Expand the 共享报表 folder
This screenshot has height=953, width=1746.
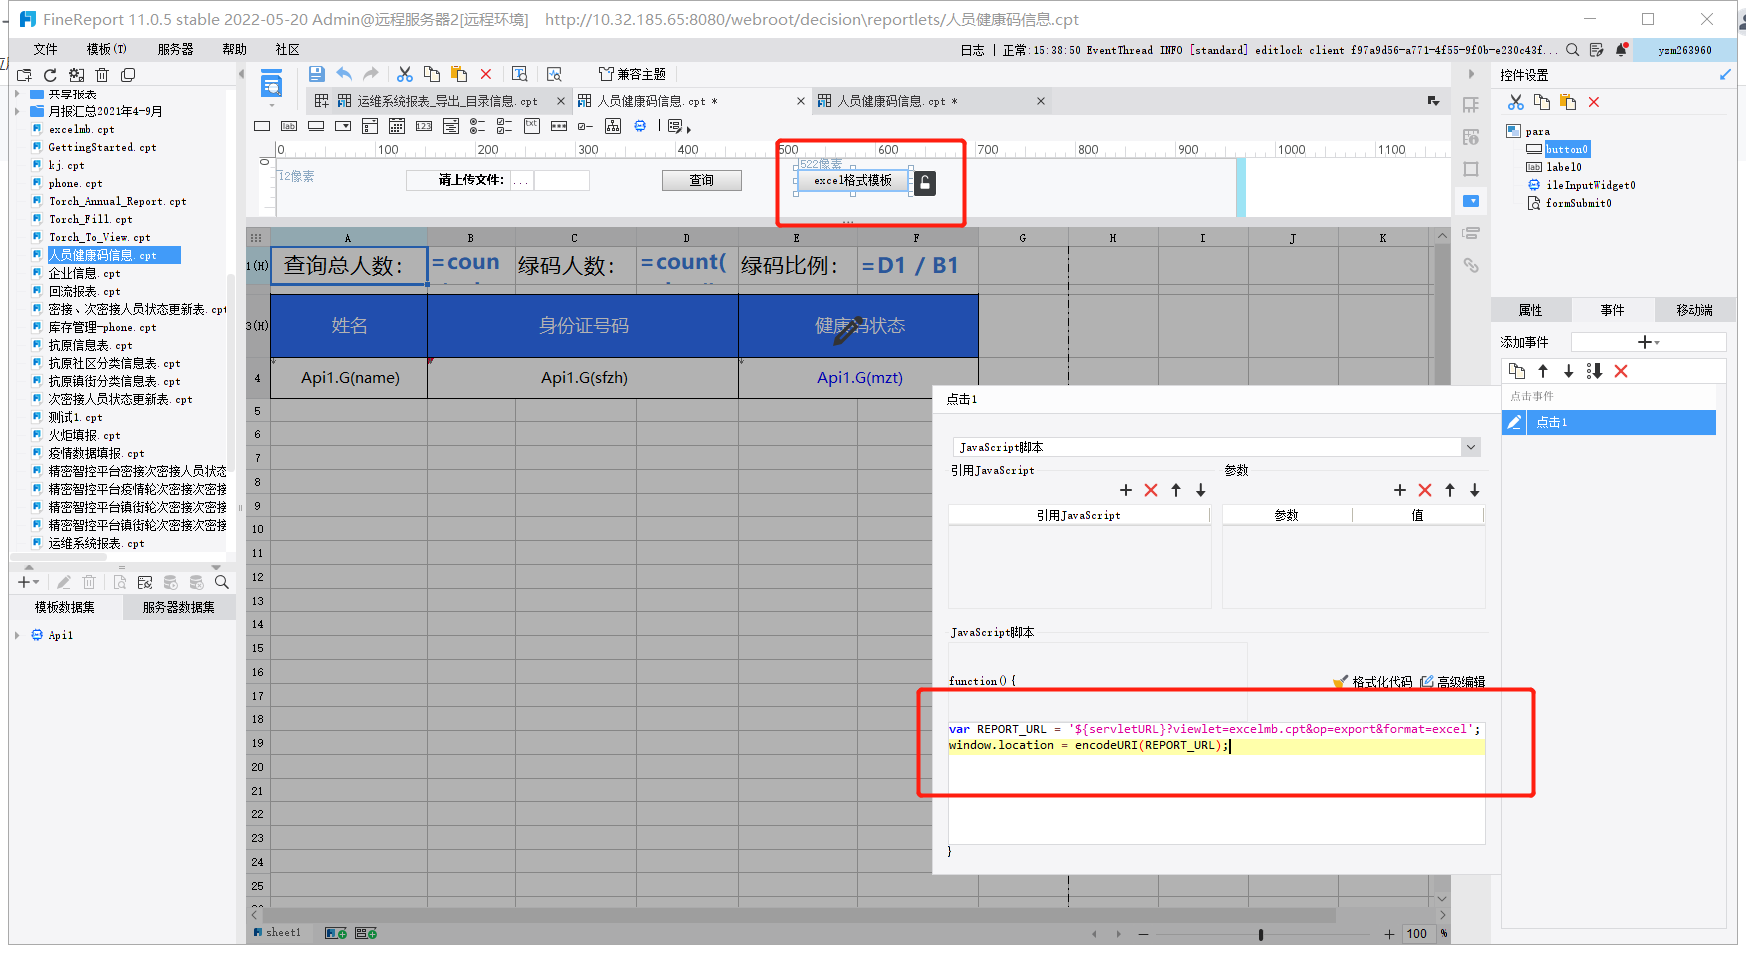tap(18, 94)
